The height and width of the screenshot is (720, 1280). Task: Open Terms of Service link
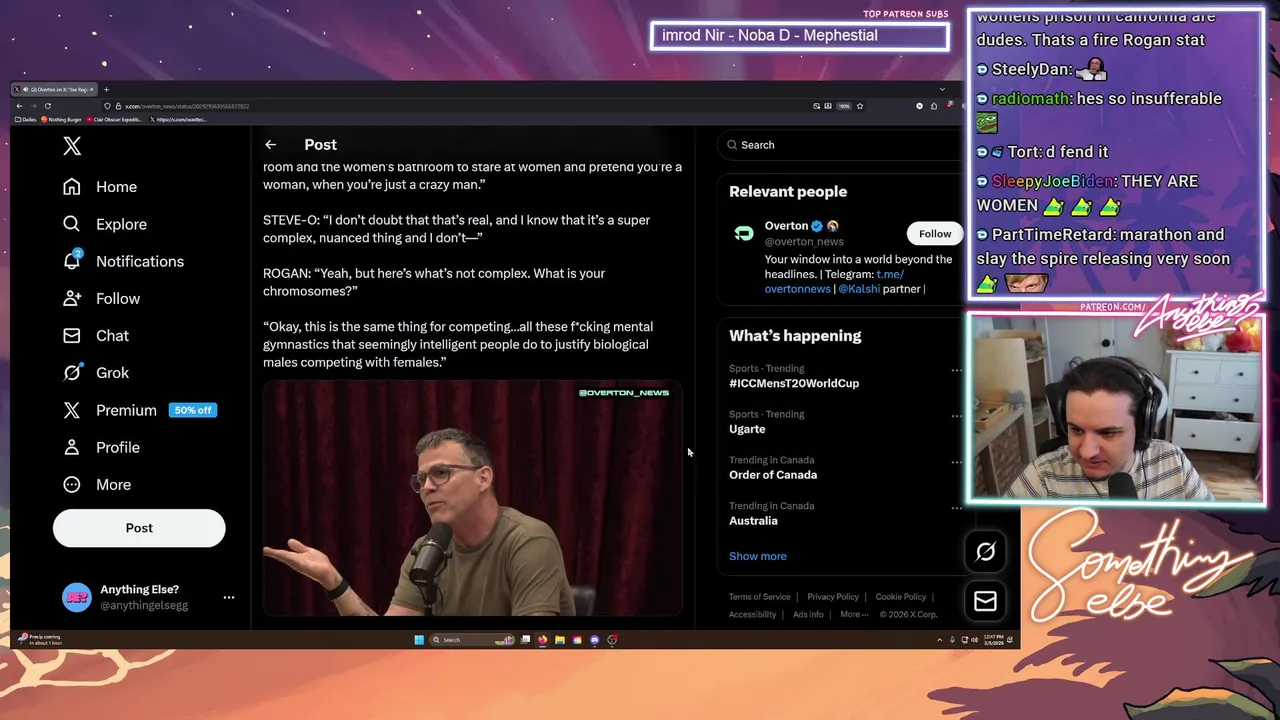[x=760, y=597]
